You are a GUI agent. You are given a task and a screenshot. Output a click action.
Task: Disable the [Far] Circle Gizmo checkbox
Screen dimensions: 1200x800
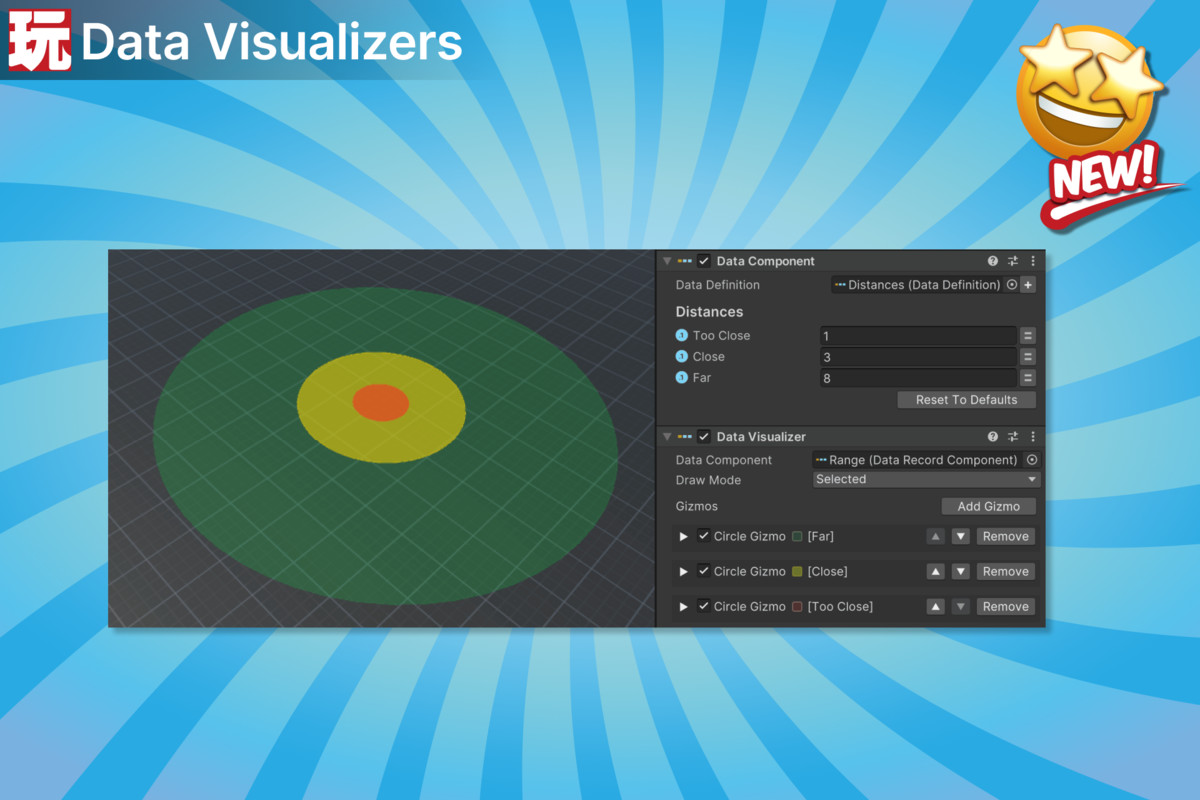[x=703, y=537]
